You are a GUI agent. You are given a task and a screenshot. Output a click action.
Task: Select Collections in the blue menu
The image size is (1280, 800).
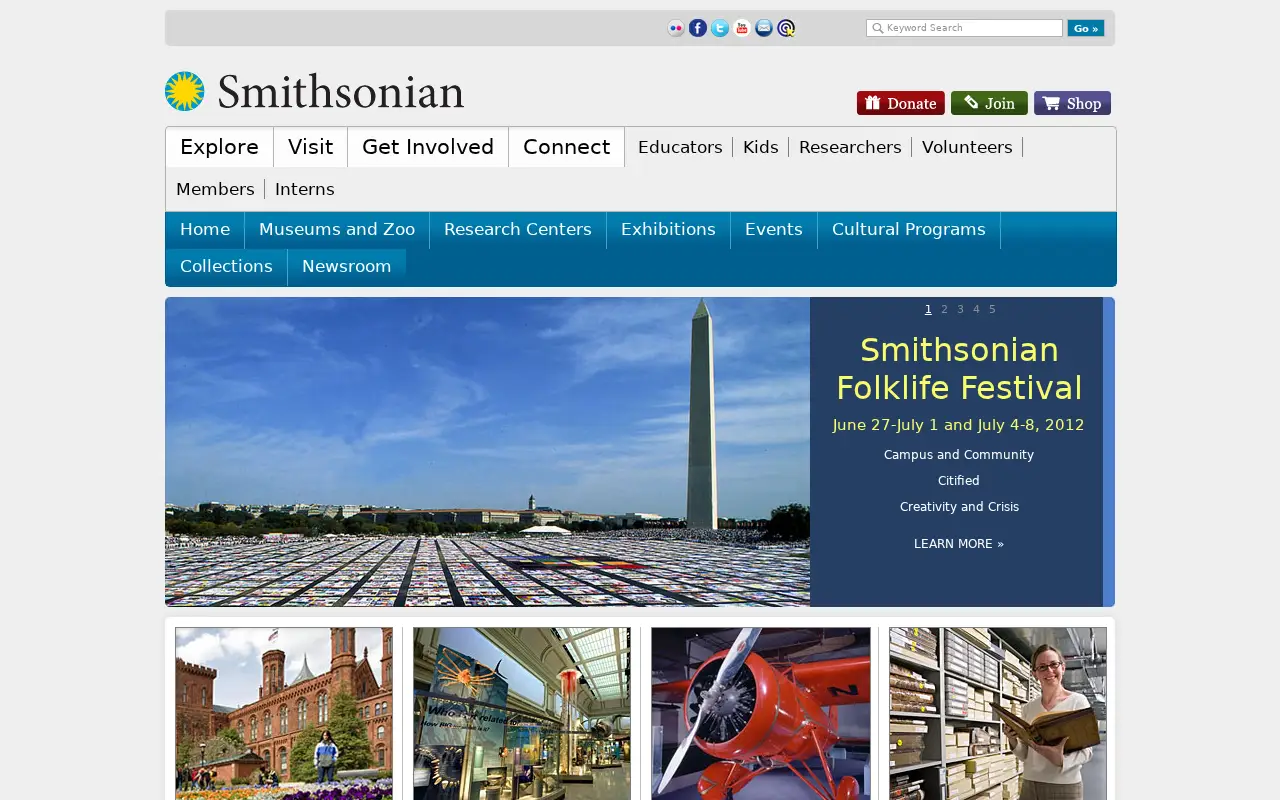(226, 267)
